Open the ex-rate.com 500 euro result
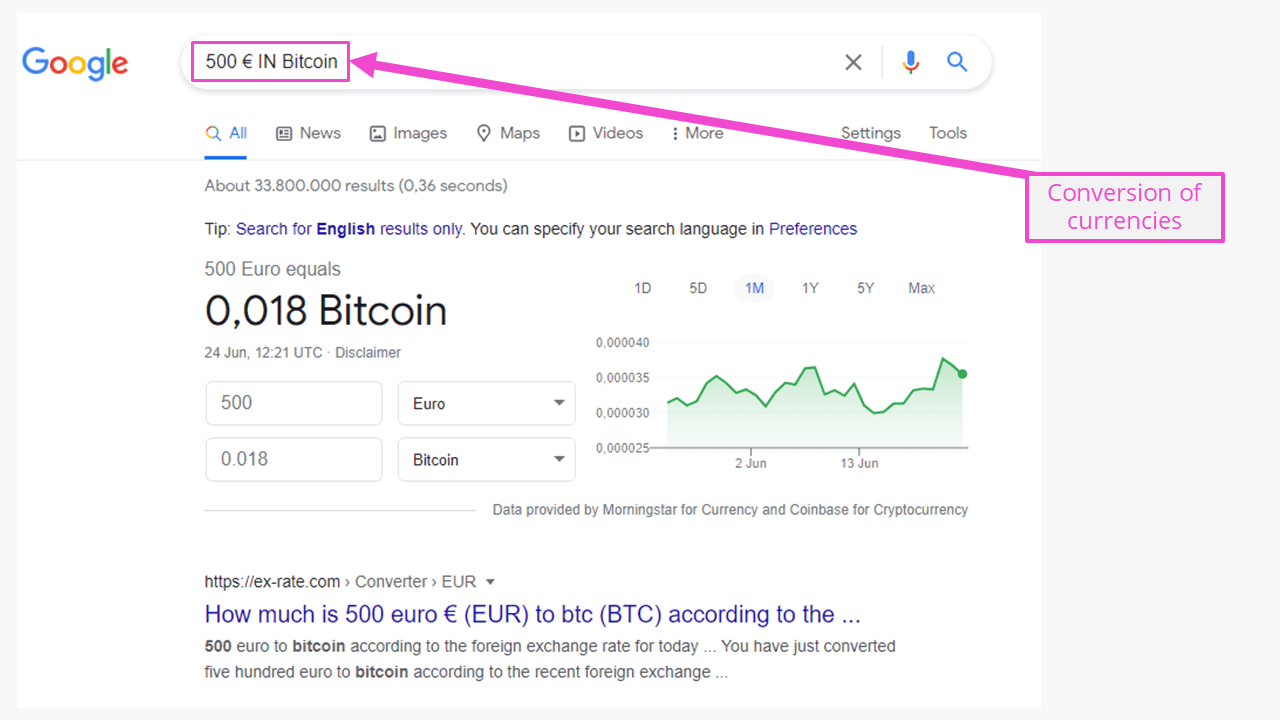Image resolution: width=1280 pixels, height=720 pixels. click(533, 614)
